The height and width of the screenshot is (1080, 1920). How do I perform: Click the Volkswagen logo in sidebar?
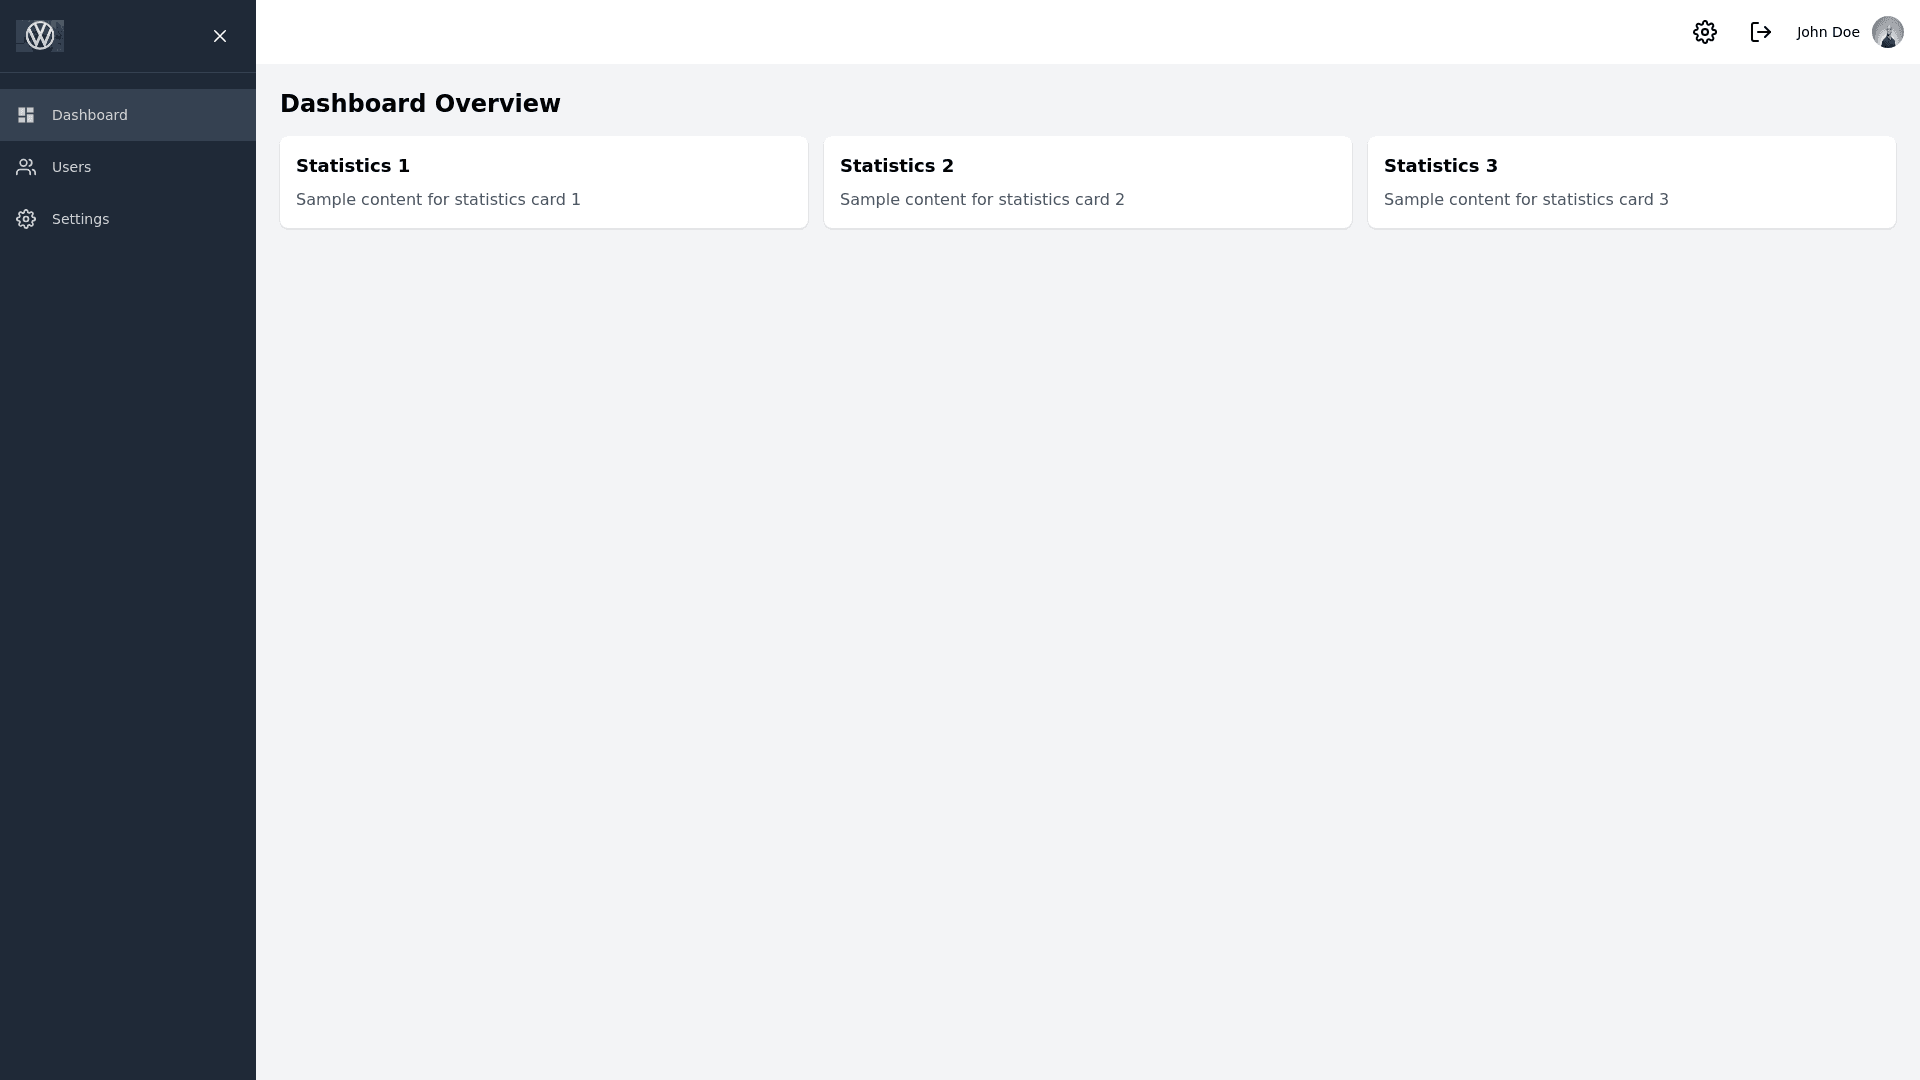click(40, 36)
